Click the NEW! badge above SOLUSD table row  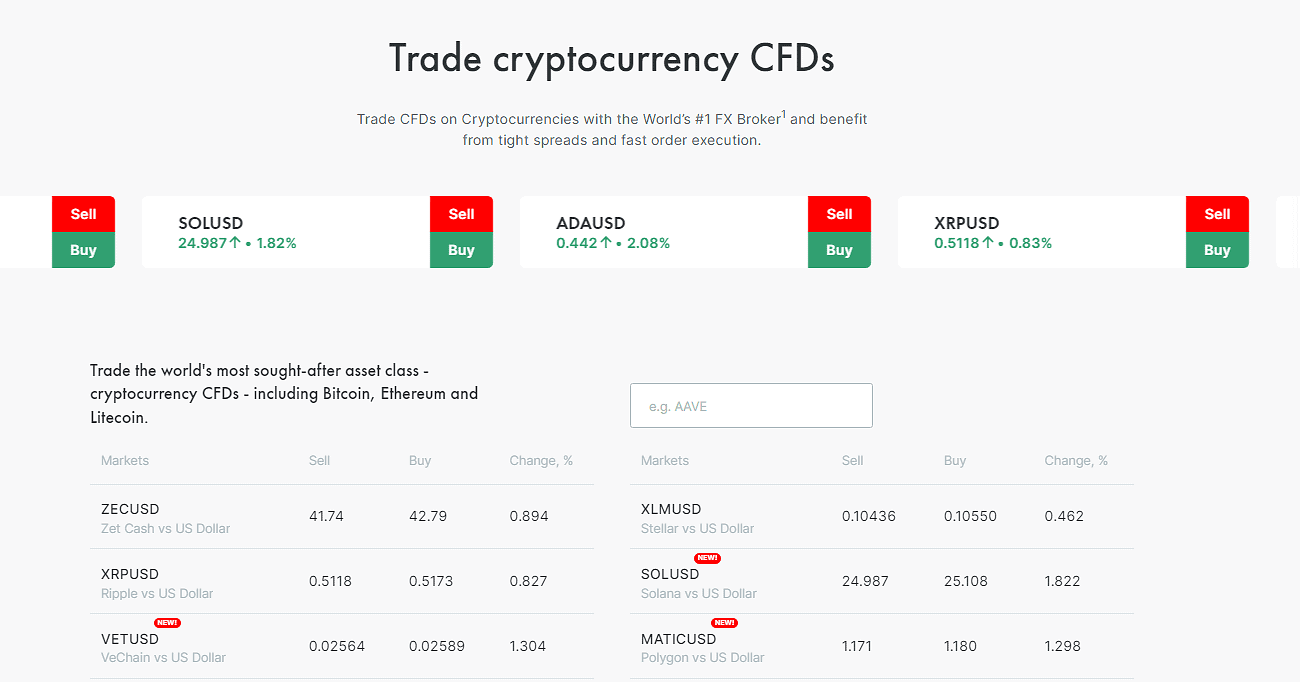point(707,558)
